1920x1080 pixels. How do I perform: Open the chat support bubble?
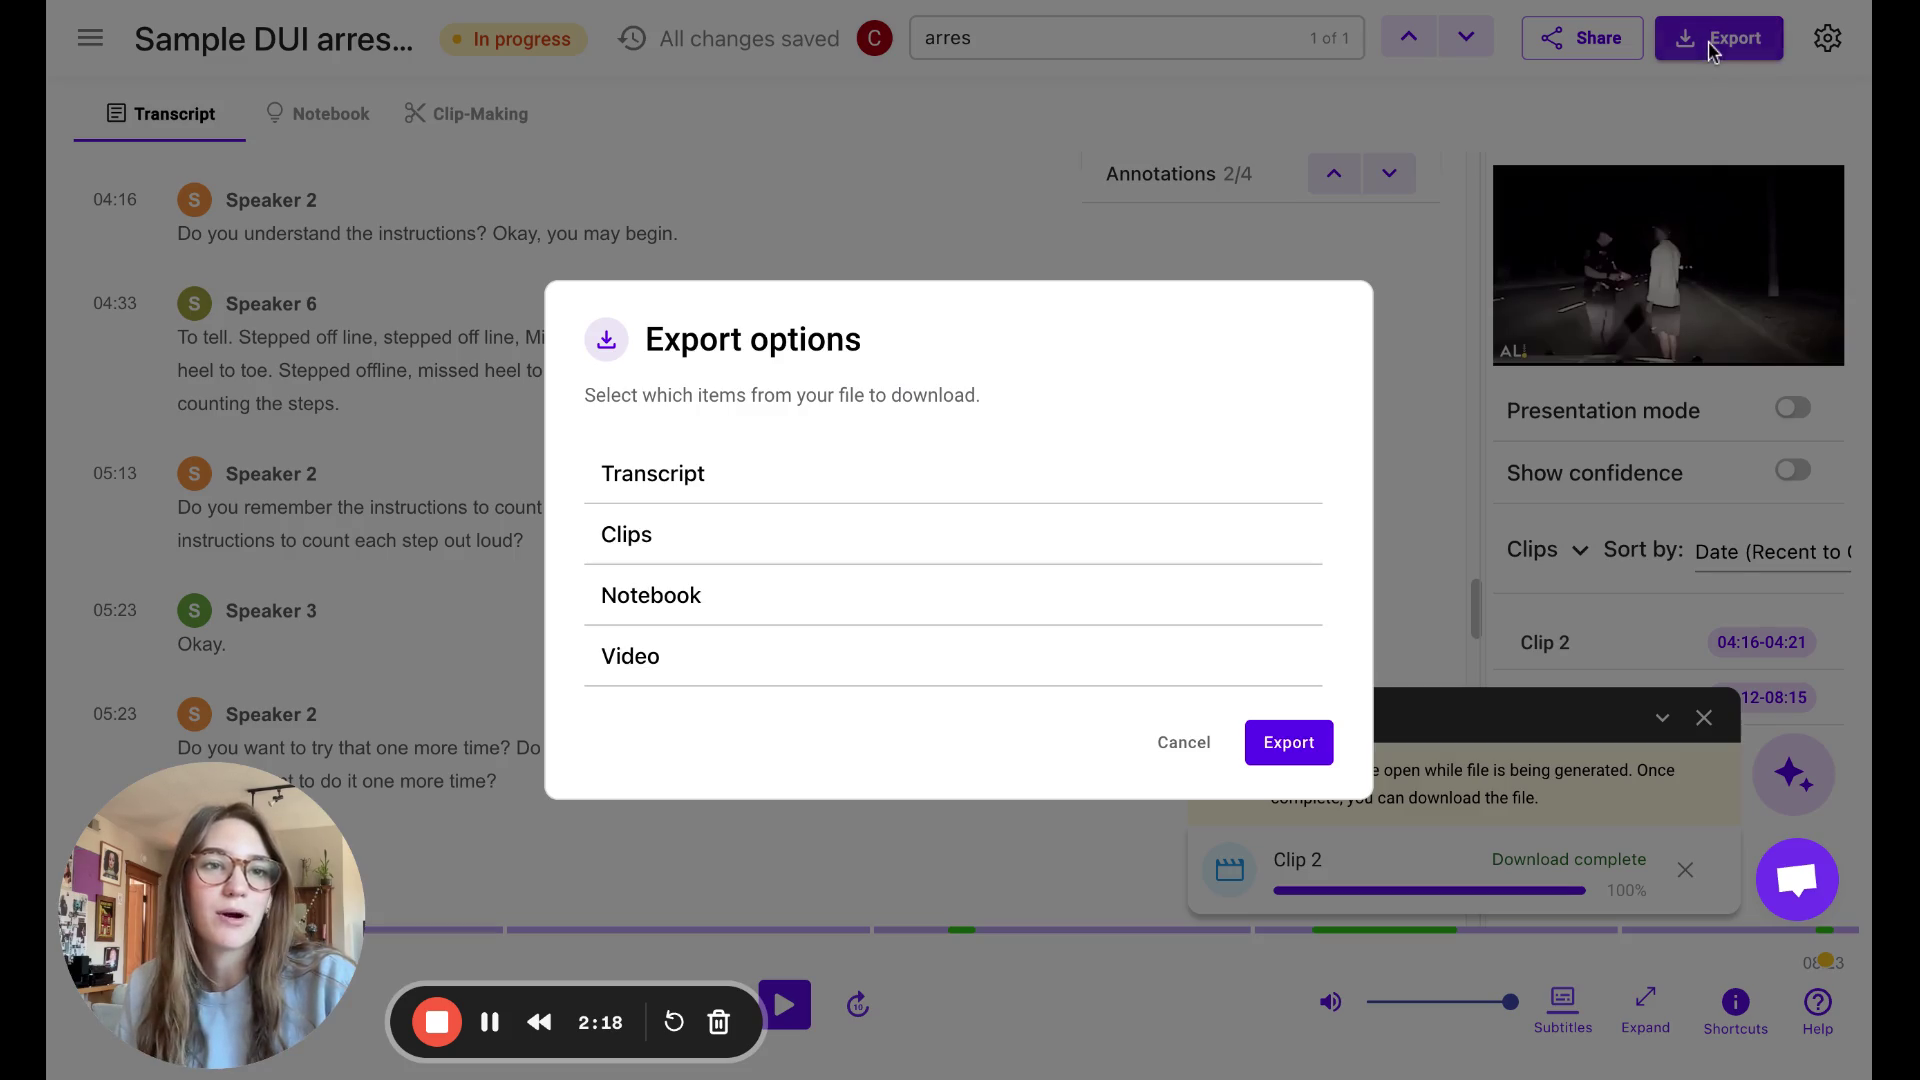(x=1796, y=879)
